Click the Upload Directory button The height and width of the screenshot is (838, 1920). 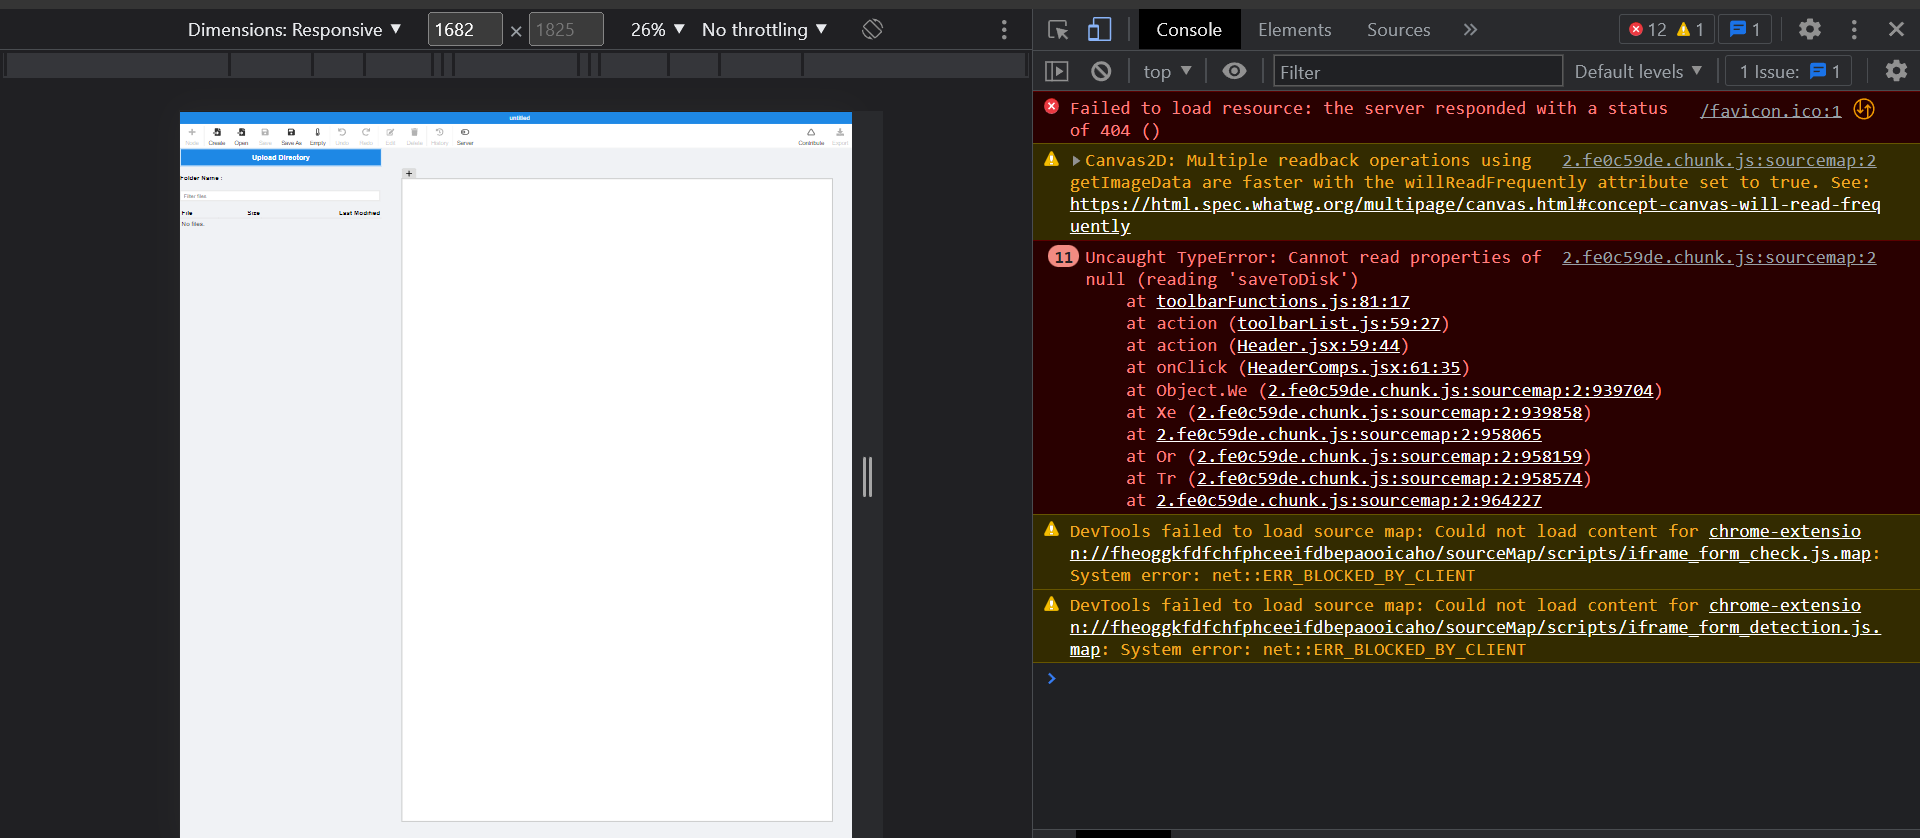pos(281,157)
